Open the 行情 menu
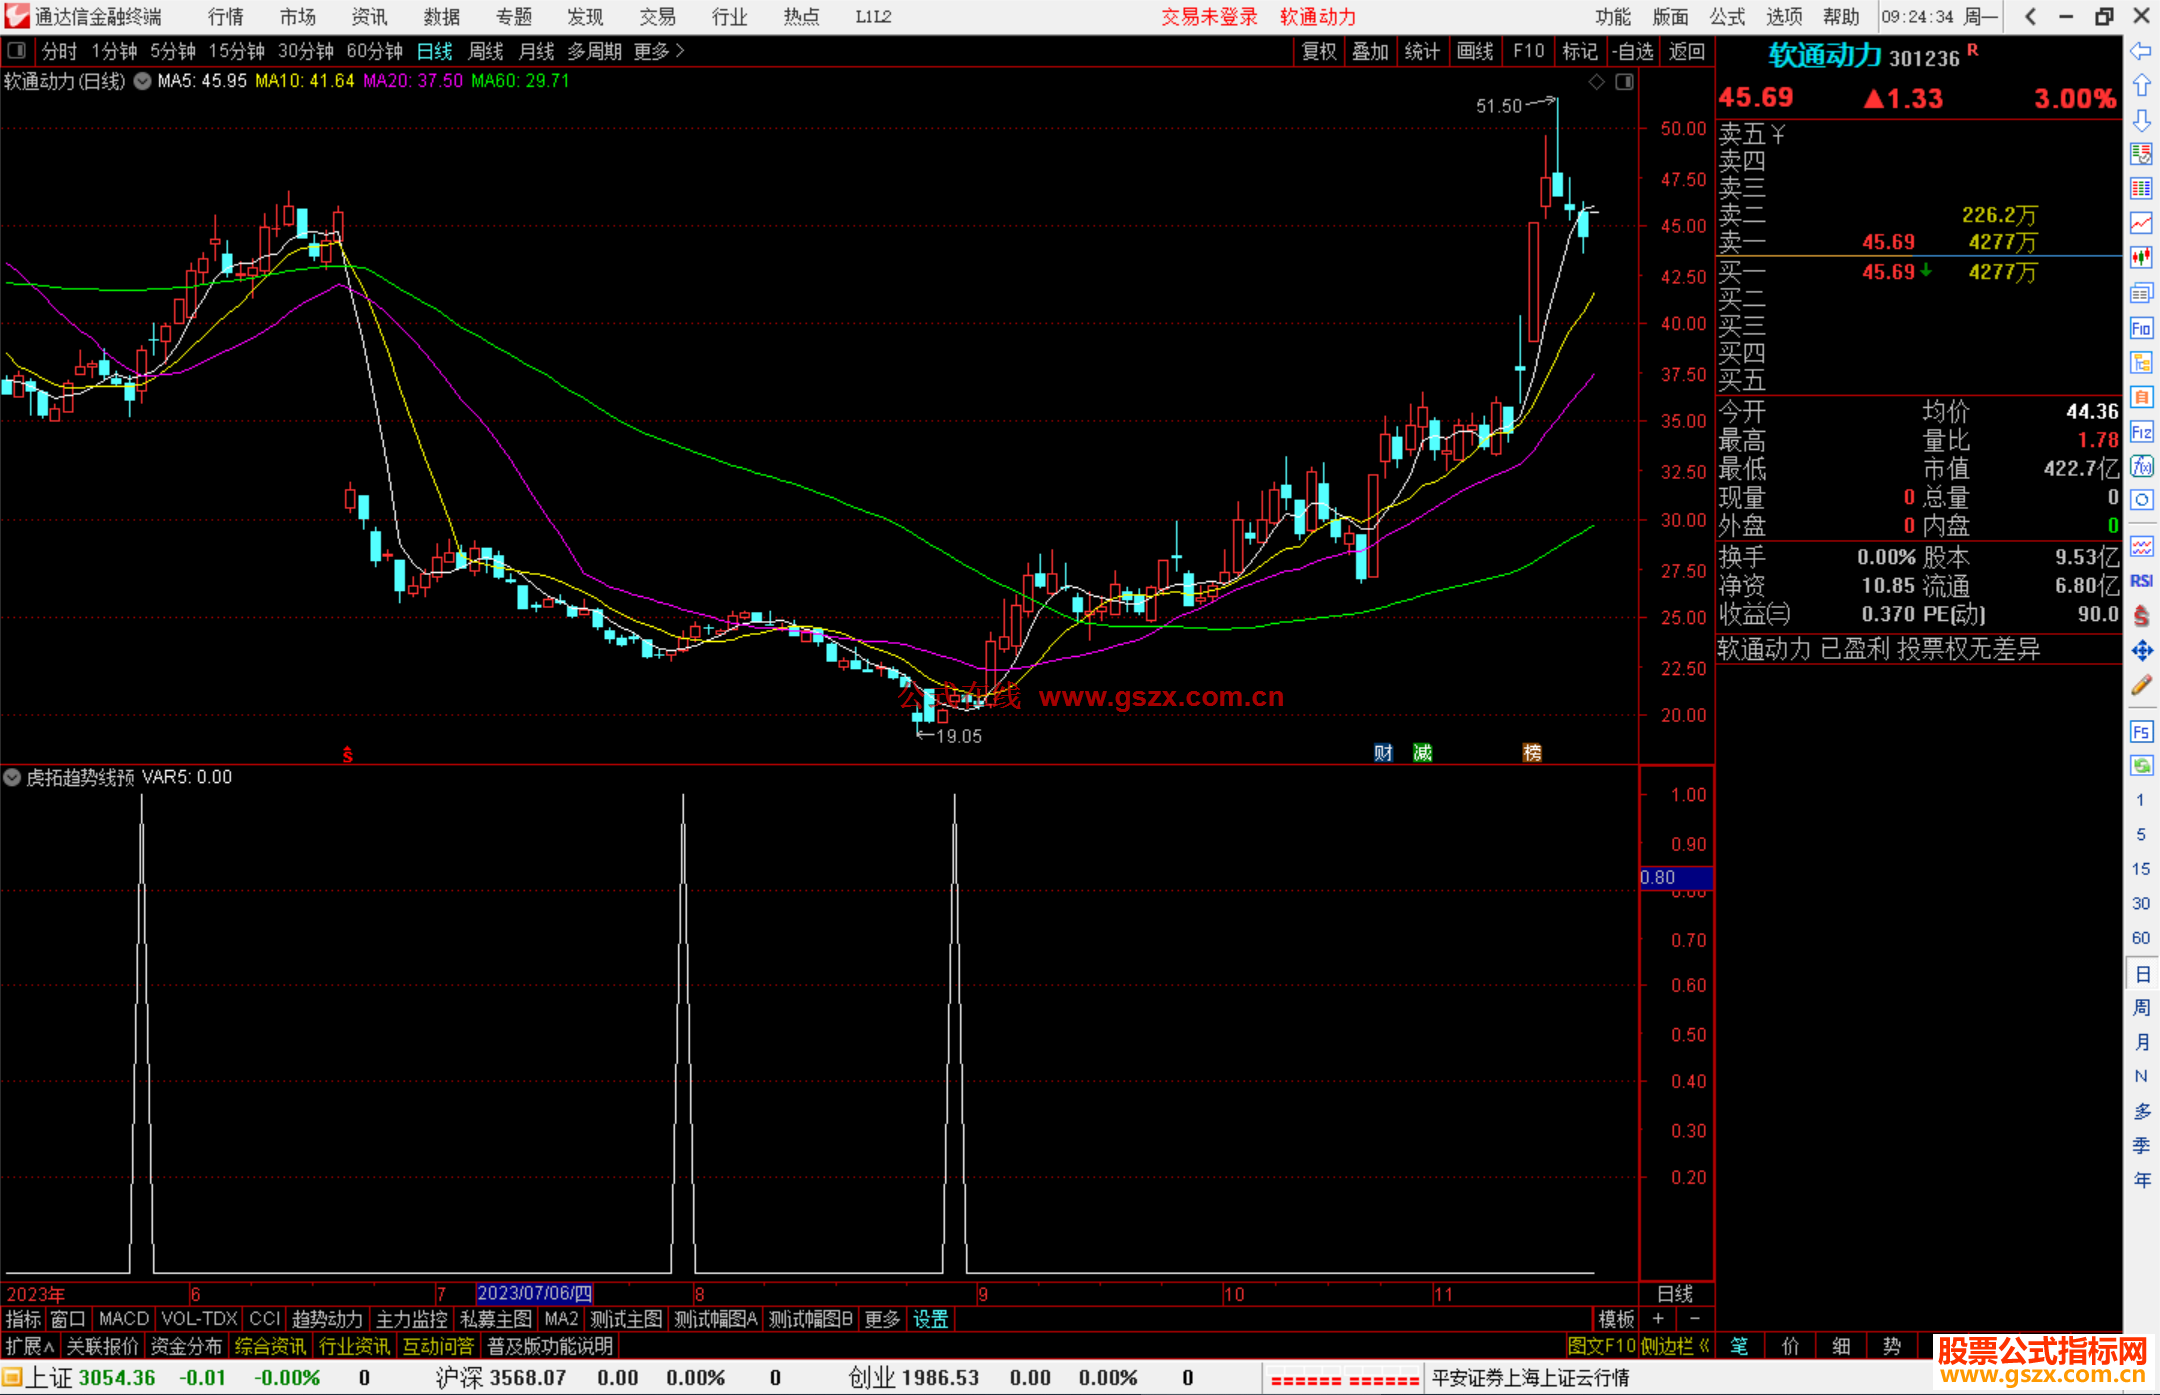The height and width of the screenshot is (1395, 2160). click(226, 17)
